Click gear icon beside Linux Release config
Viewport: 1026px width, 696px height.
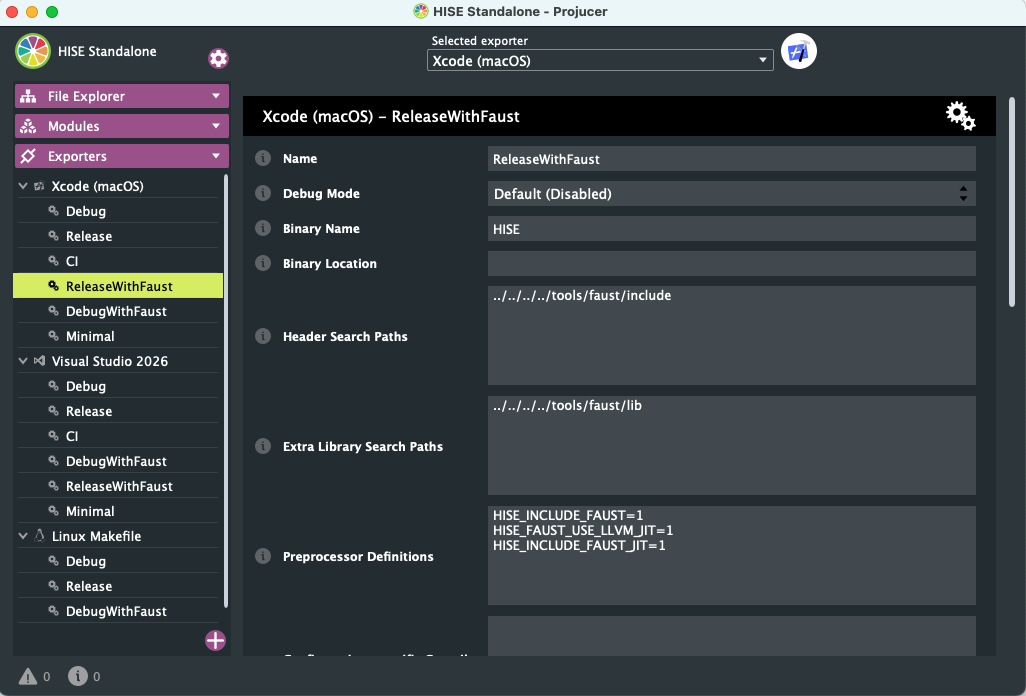coord(54,585)
